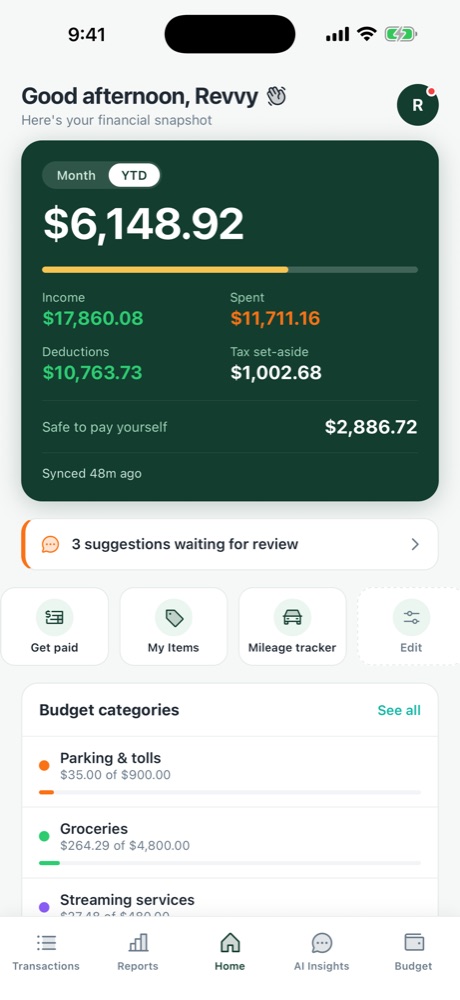
Task: Tap the Synced 48m ago status
Action: pos(92,474)
